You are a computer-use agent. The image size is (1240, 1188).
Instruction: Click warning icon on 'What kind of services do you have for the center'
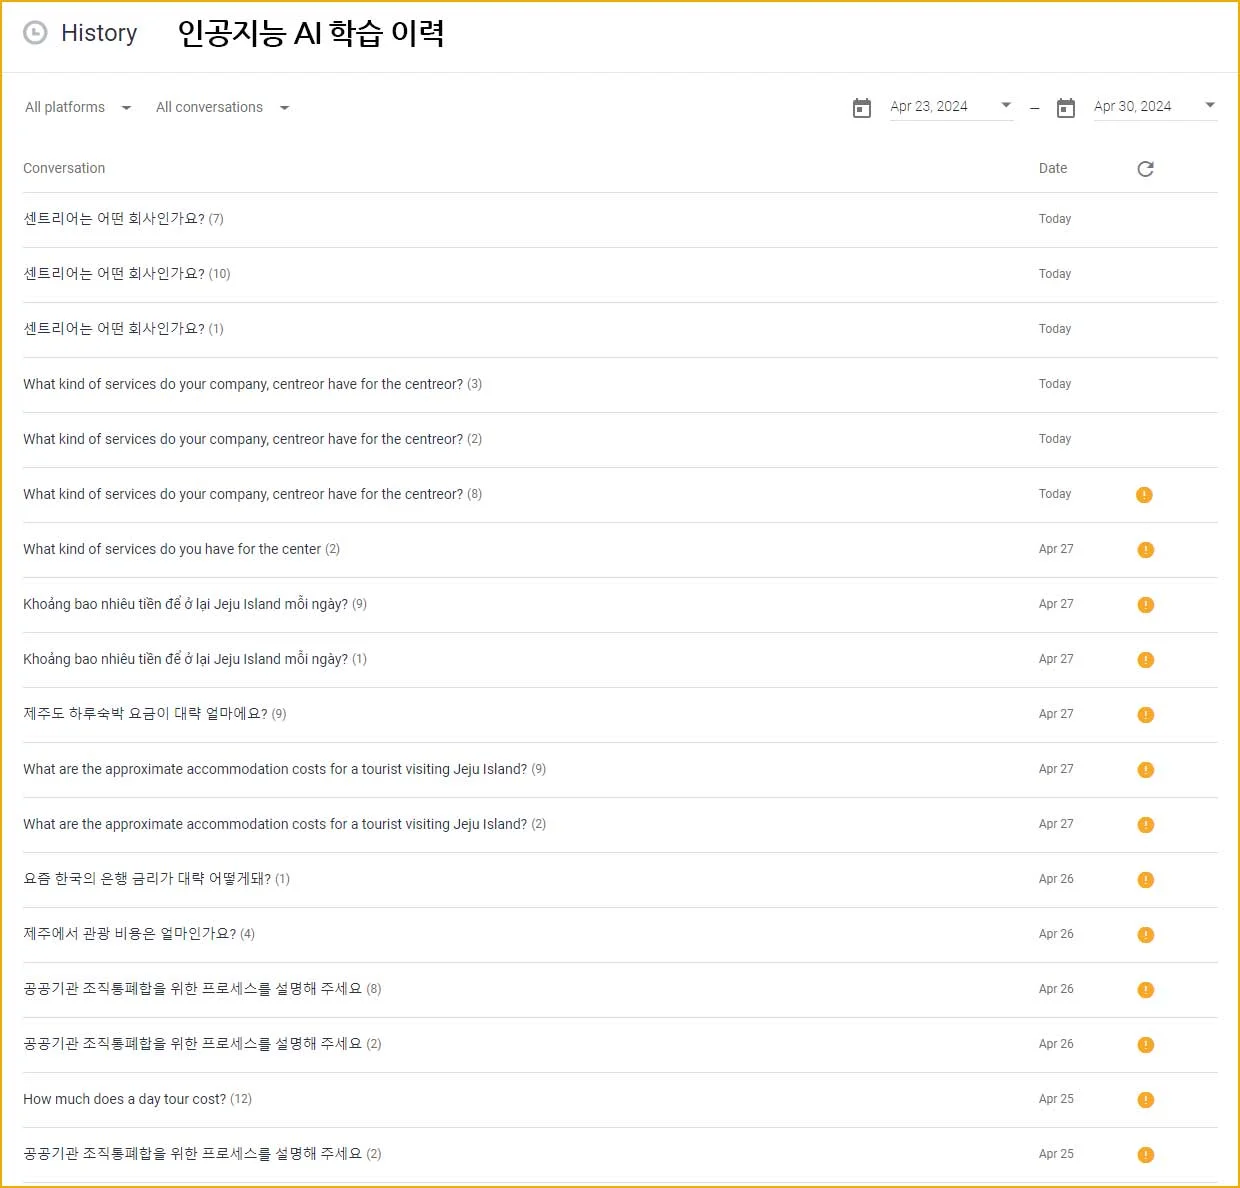[x=1146, y=550]
